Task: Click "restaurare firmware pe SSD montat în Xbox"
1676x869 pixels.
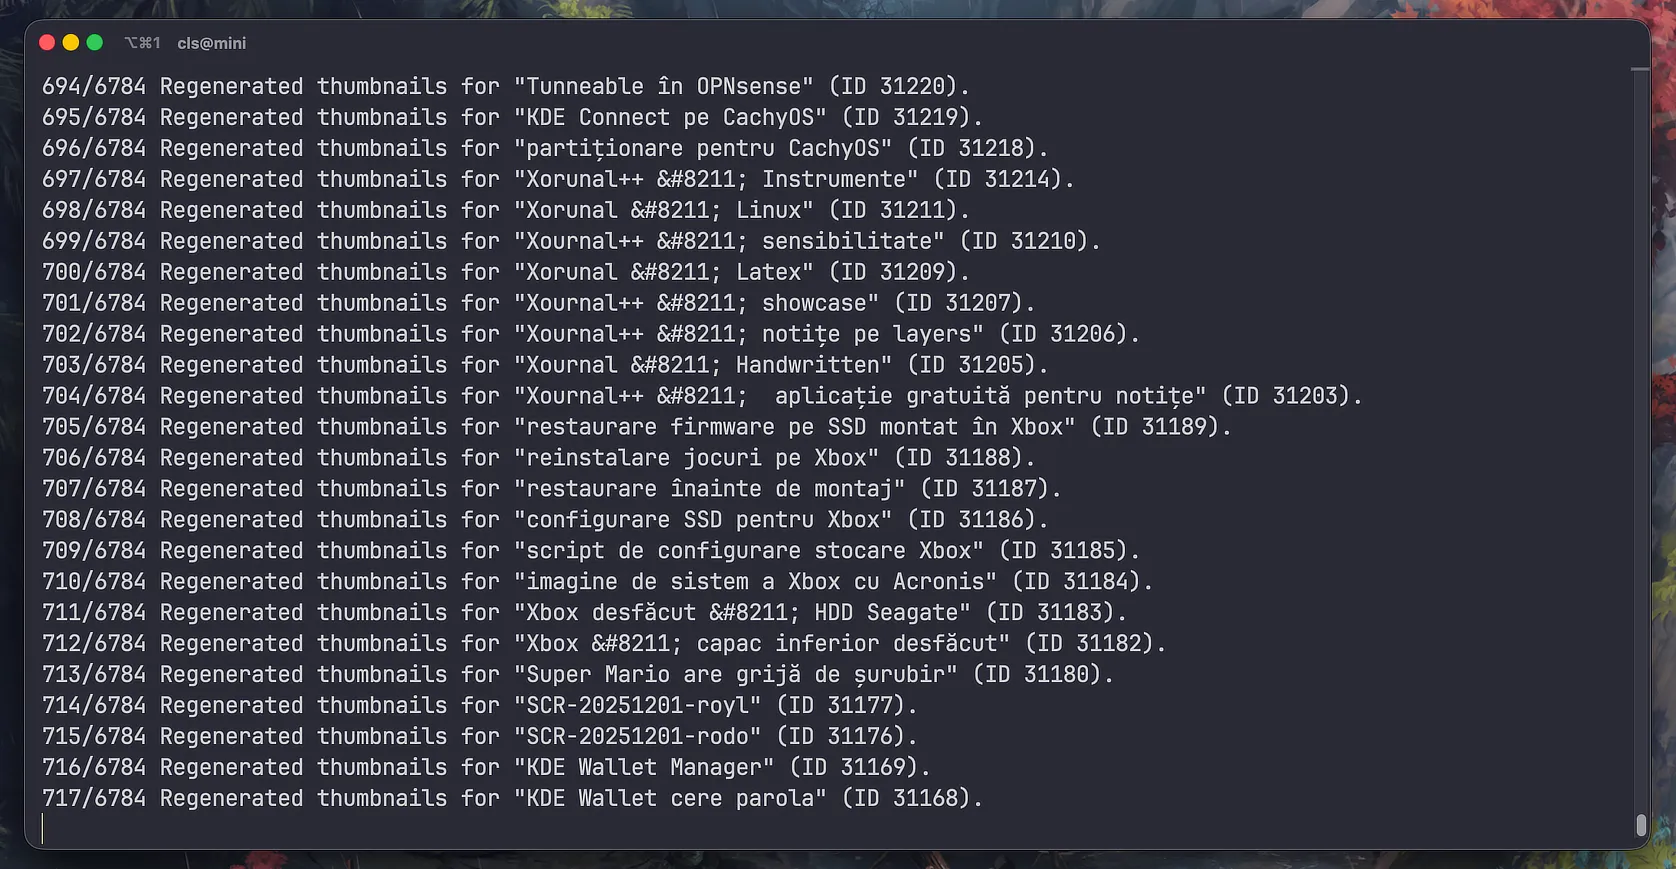Action: pos(795,427)
